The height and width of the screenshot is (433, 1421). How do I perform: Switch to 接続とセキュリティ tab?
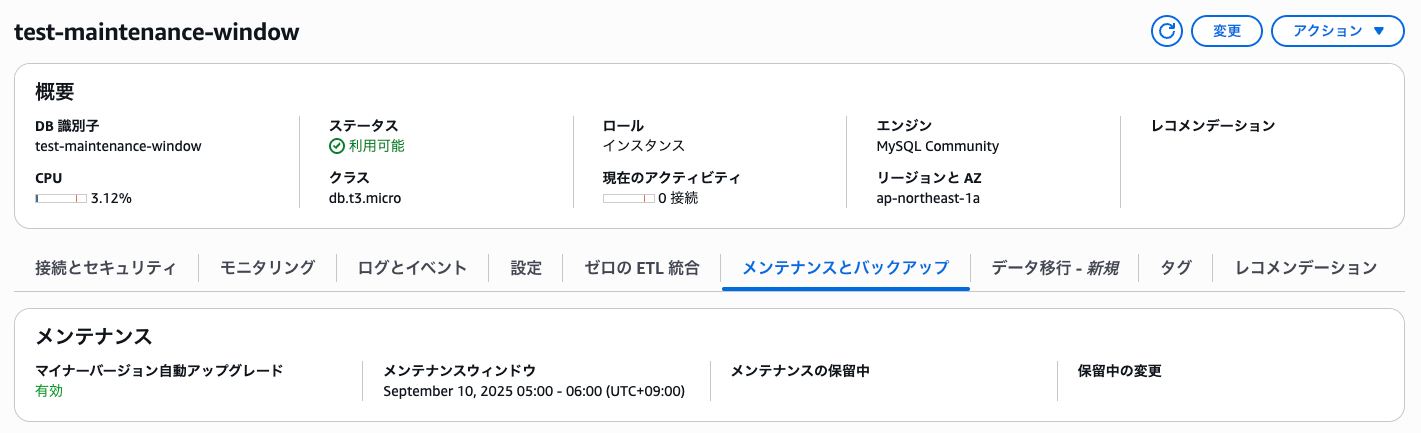(106, 268)
